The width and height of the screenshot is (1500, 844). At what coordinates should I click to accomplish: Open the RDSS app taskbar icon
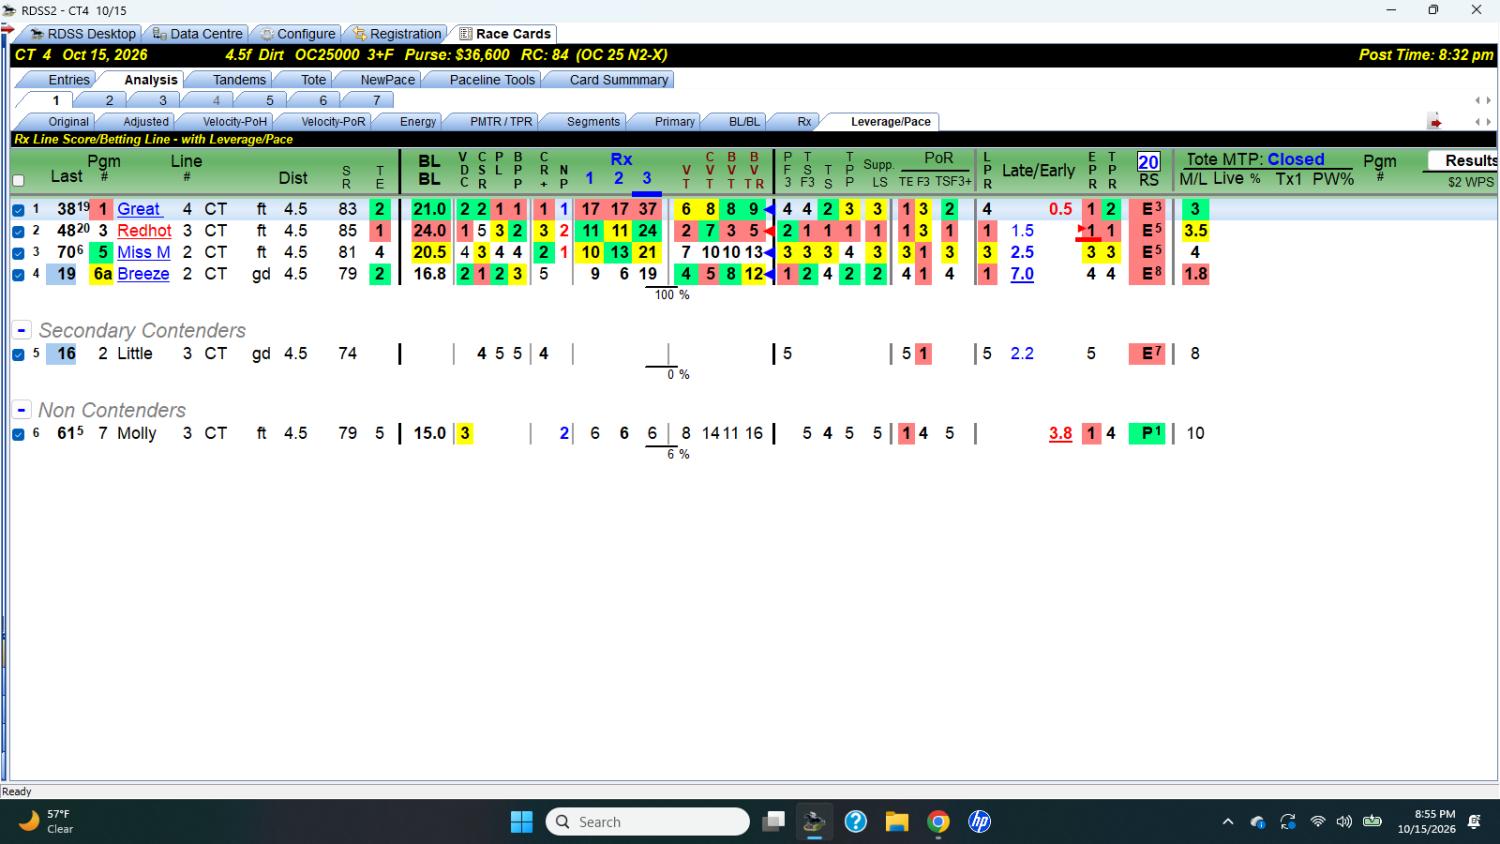[814, 822]
